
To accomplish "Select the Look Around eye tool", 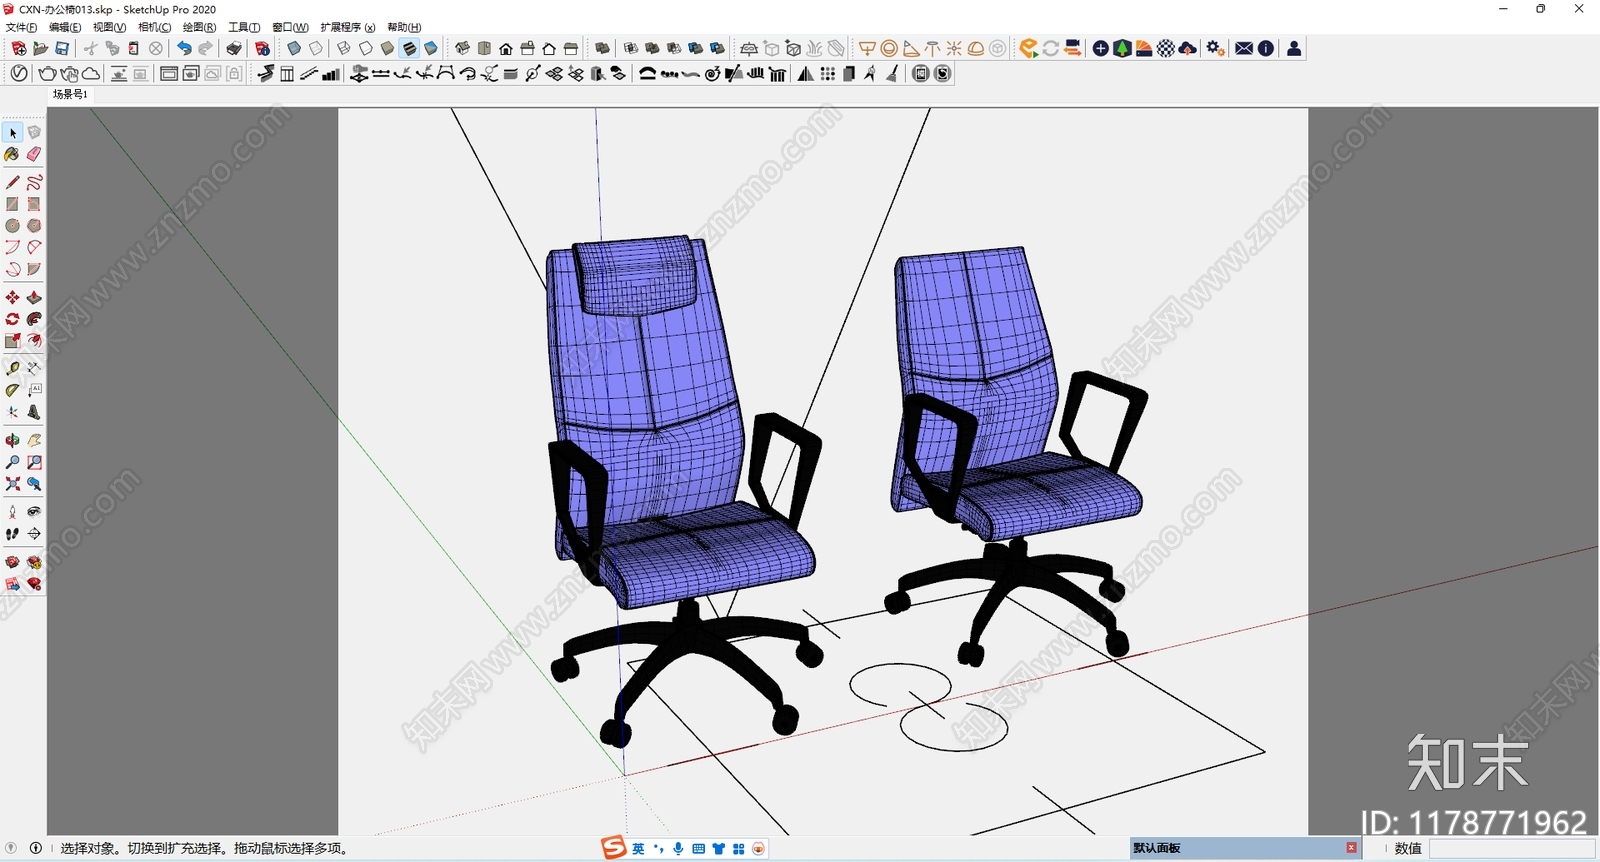I will coord(34,512).
